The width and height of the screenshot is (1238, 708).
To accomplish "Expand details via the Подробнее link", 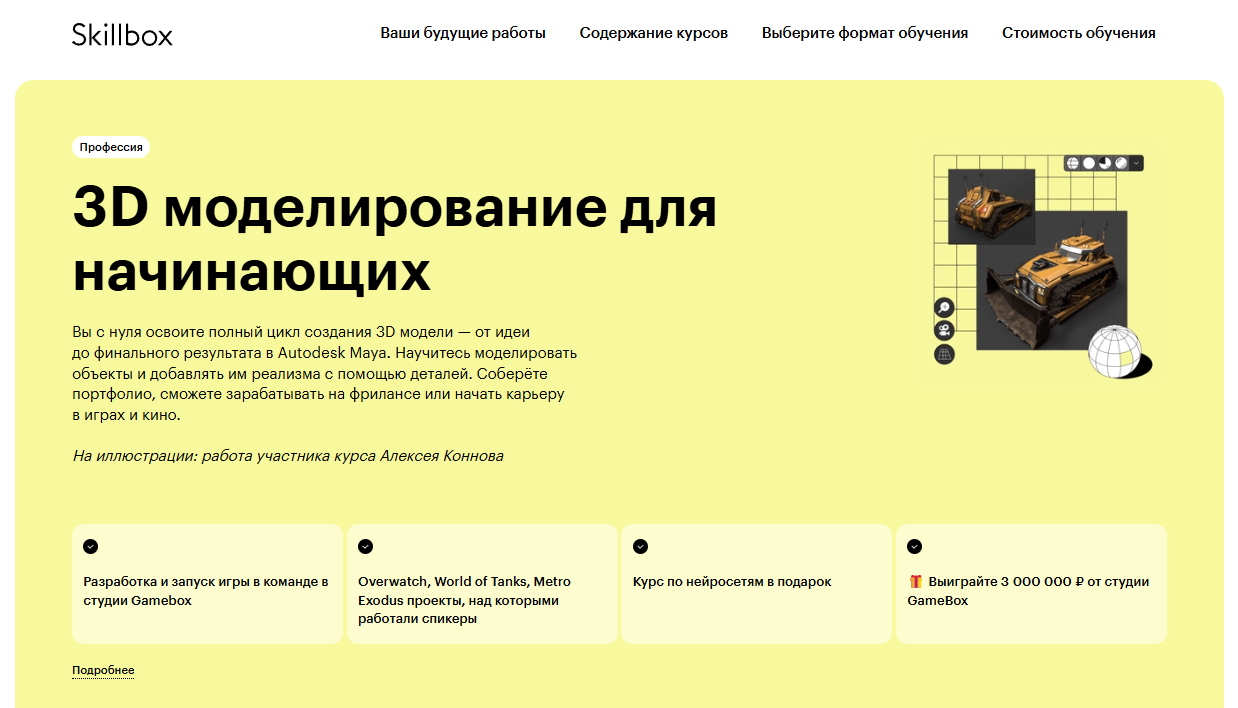I will pyautogui.click(x=103, y=670).
